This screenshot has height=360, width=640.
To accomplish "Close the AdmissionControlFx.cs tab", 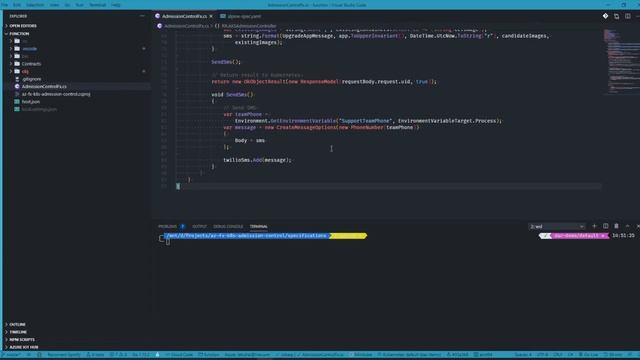I will tap(211, 16).
